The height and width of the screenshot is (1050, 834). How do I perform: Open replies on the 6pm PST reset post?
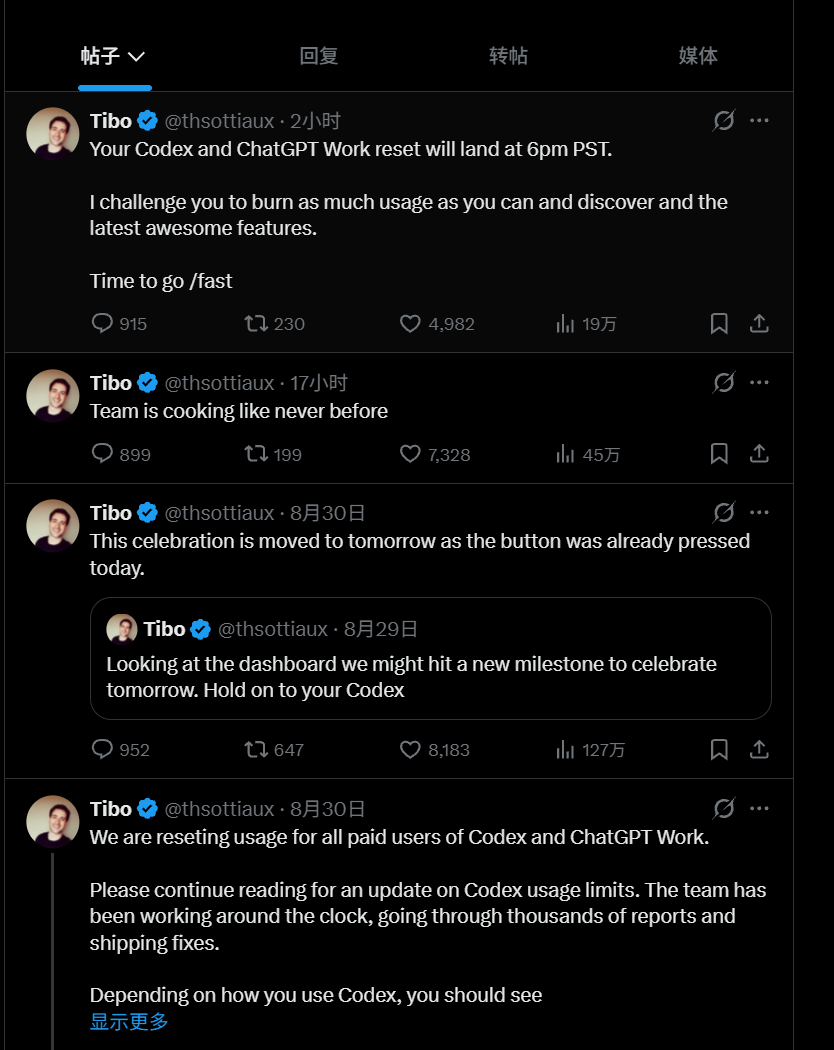[x=119, y=324]
